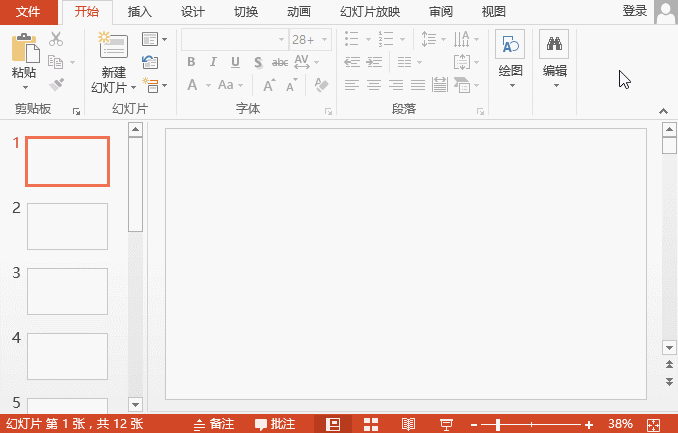Image resolution: width=678 pixels, height=433 pixels.
Task: Open the font size dropdown showing 28+
Action: [x=310, y=40]
